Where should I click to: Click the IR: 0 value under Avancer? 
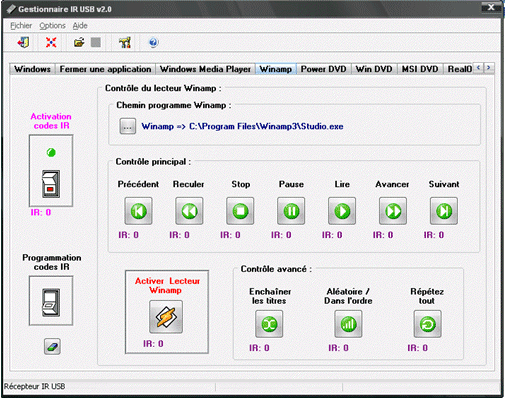pos(383,235)
